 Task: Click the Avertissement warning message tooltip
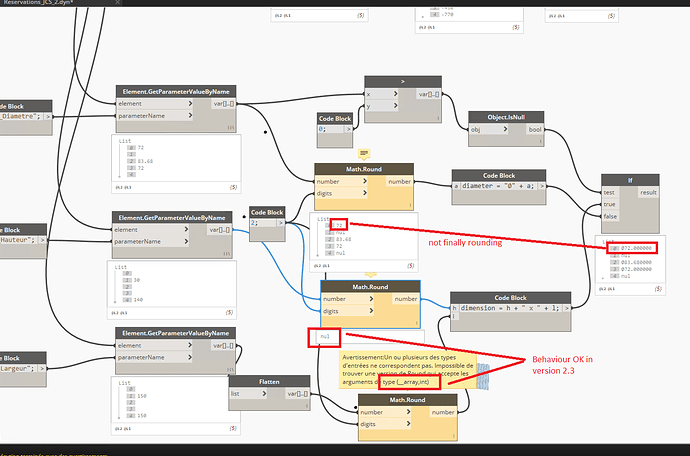pos(407,370)
